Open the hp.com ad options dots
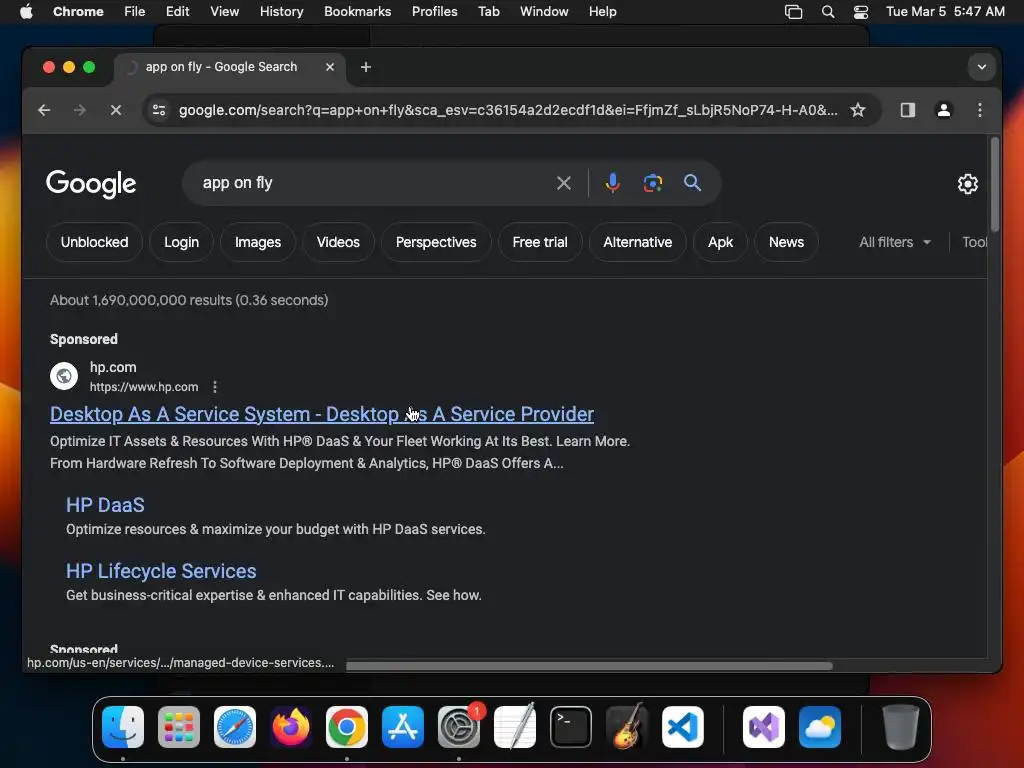The width and height of the screenshot is (1024, 768). pyautogui.click(x=215, y=387)
